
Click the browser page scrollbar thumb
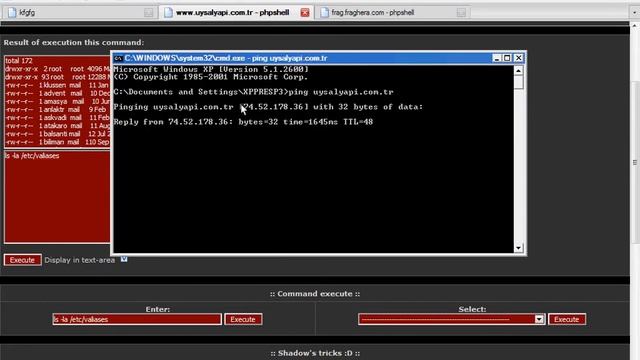pos(635,162)
